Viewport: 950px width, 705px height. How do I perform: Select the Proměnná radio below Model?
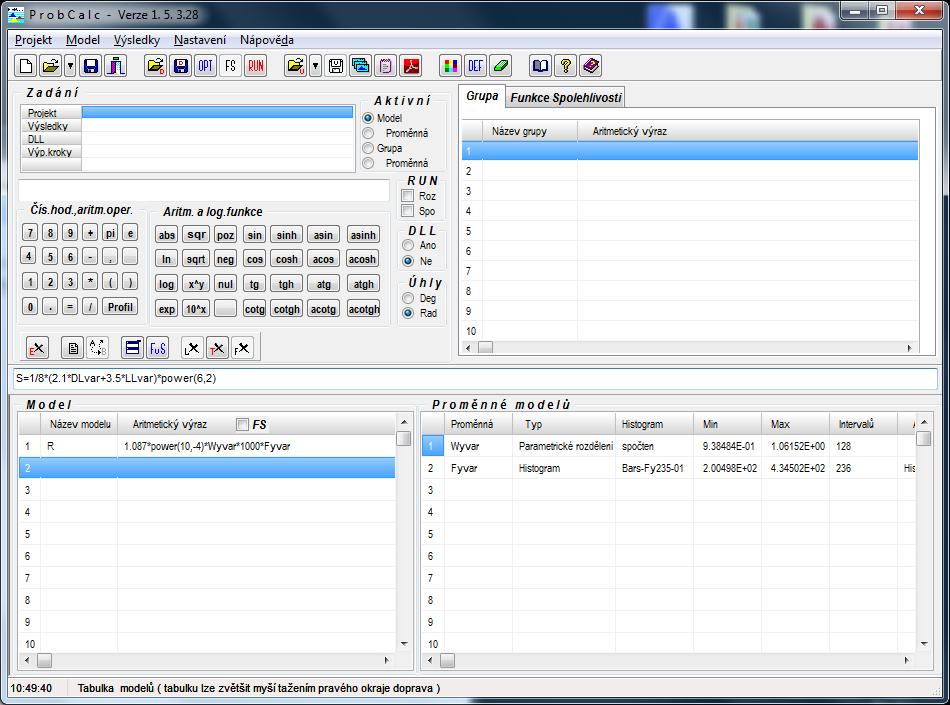[368, 133]
